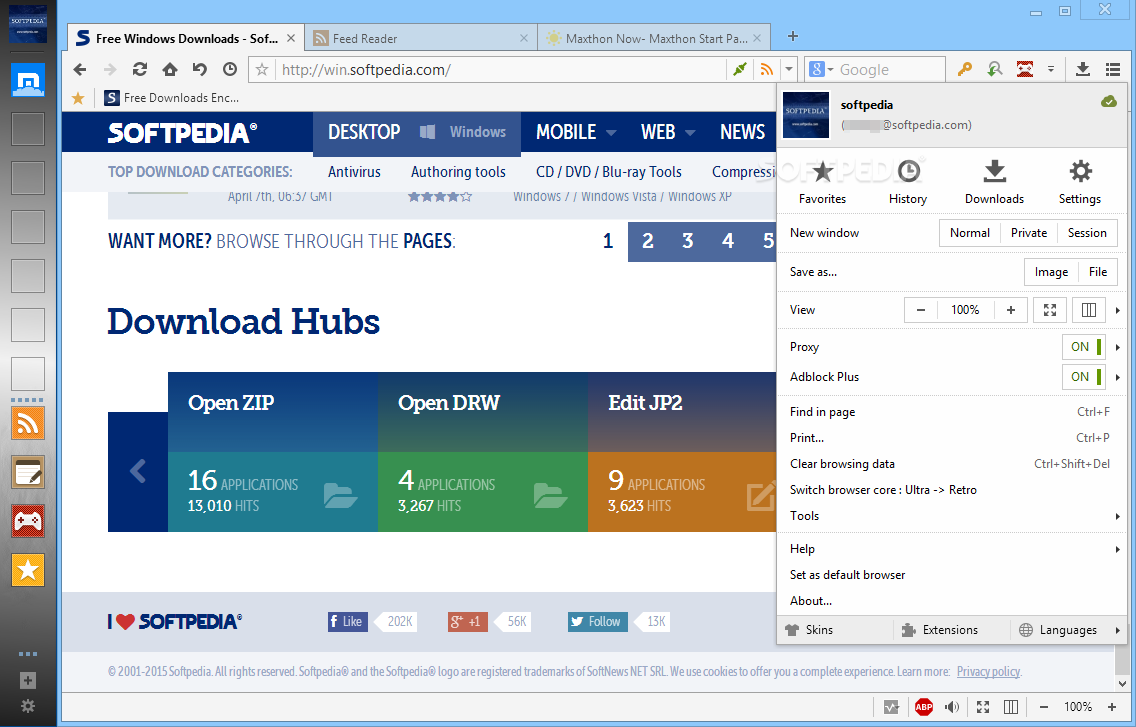This screenshot has width=1136, height=727.
Task: Increase zoom with plus in View row
Action: point(1011,310)
